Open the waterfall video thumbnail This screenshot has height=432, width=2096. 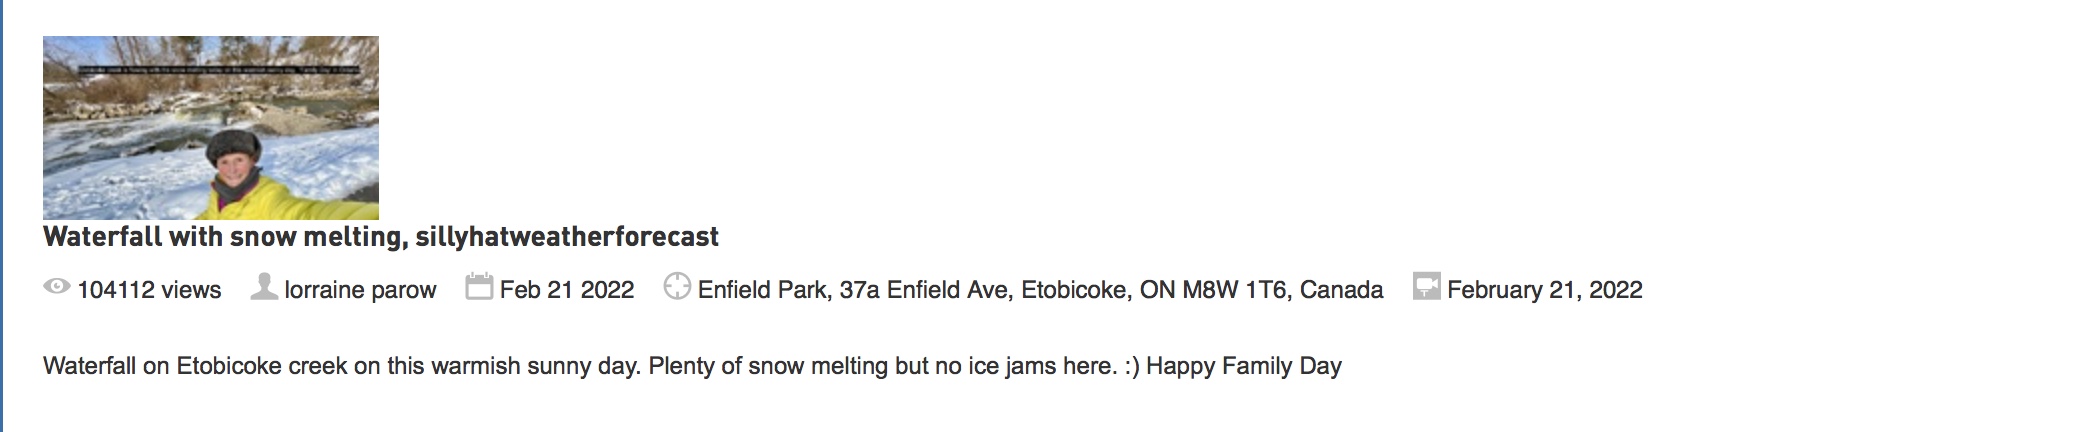[x=211, y=128]
